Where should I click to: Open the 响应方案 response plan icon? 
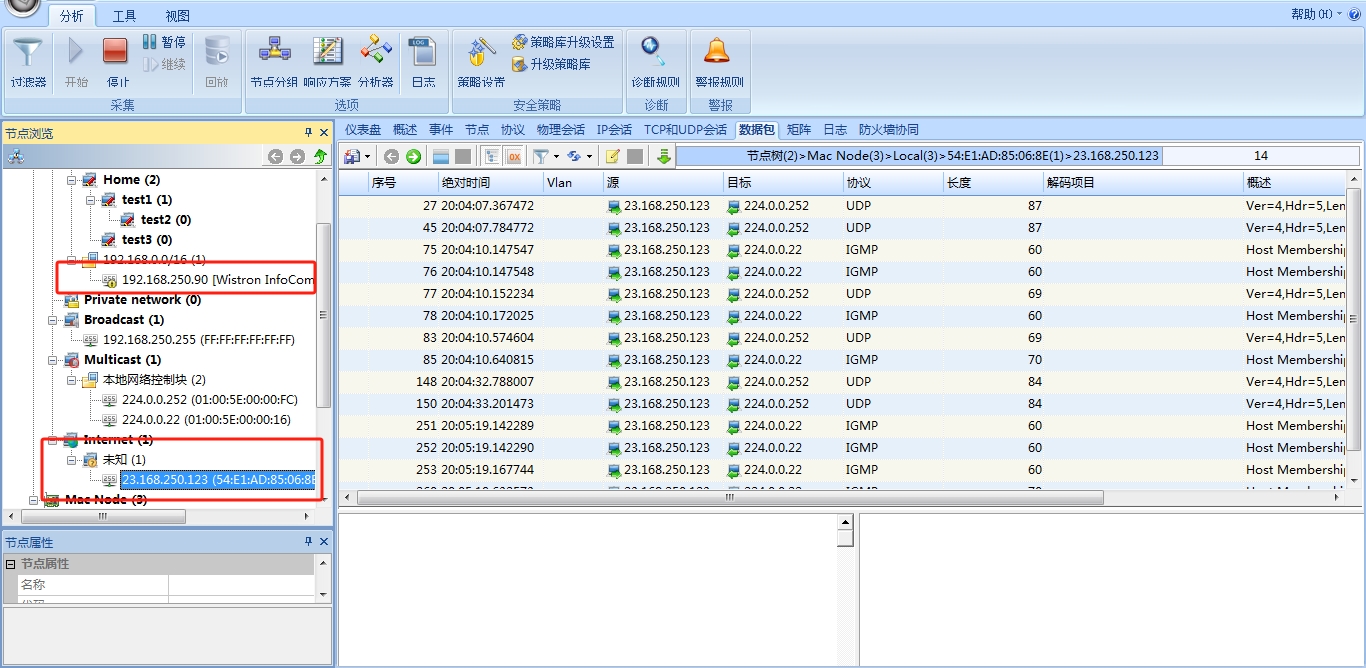[x=327, y=62]
